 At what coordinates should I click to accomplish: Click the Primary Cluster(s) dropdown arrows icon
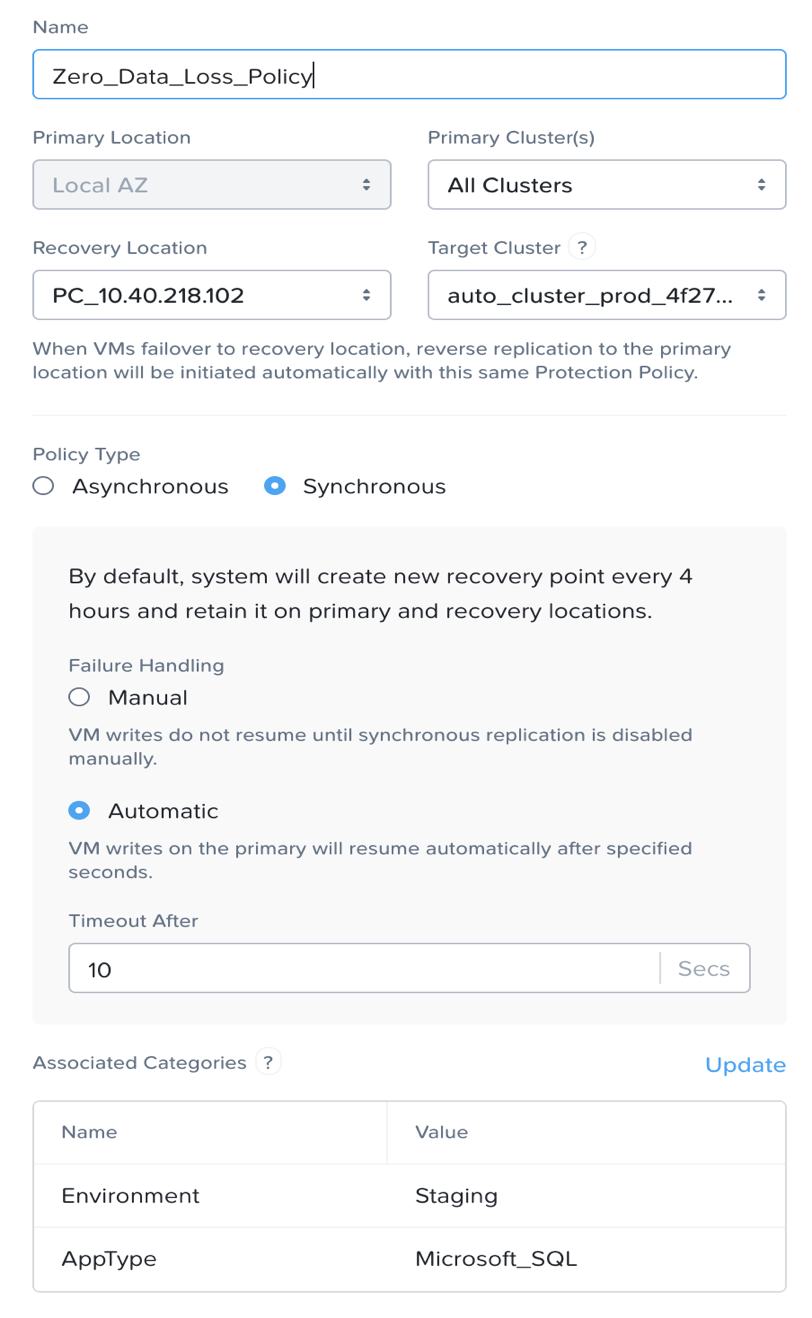click(762, 185)
